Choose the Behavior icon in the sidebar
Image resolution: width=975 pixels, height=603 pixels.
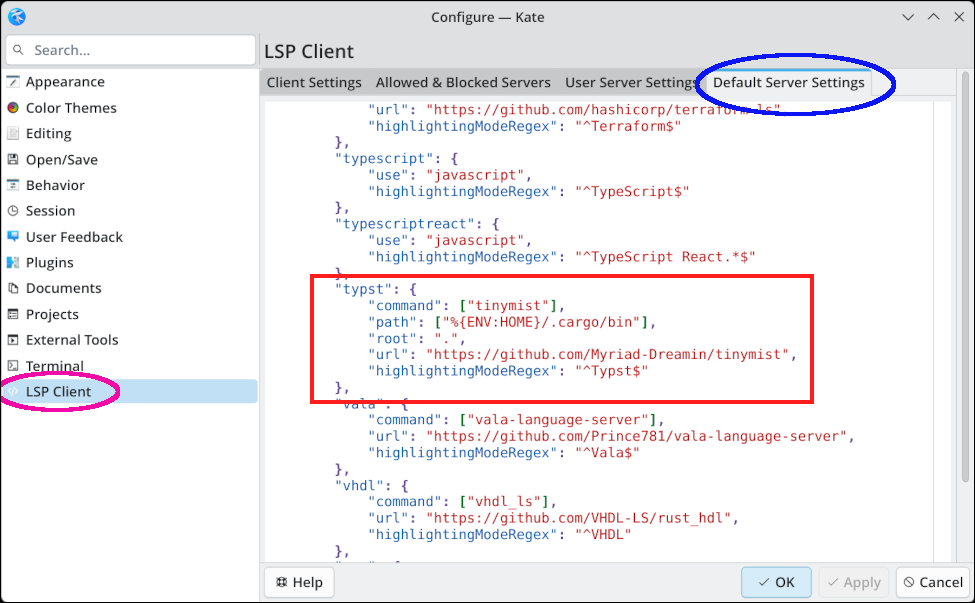13,185
